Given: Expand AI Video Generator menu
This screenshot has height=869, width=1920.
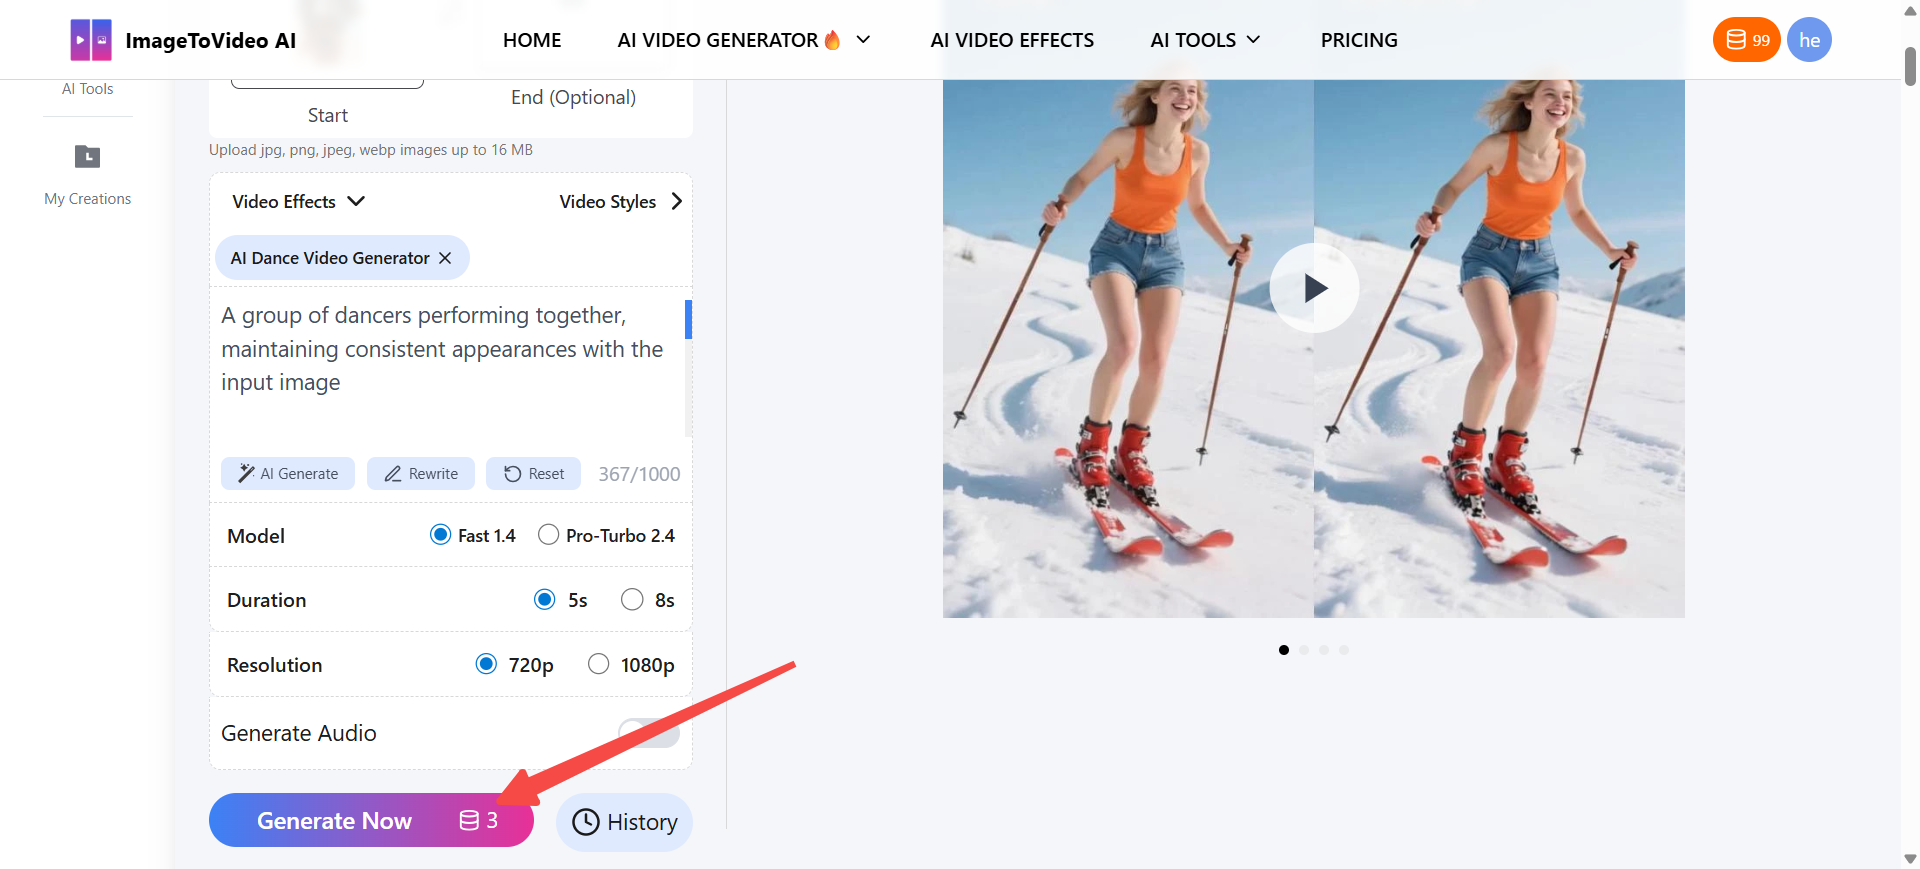Looking at the screenshot, I should tap(744, 40).
